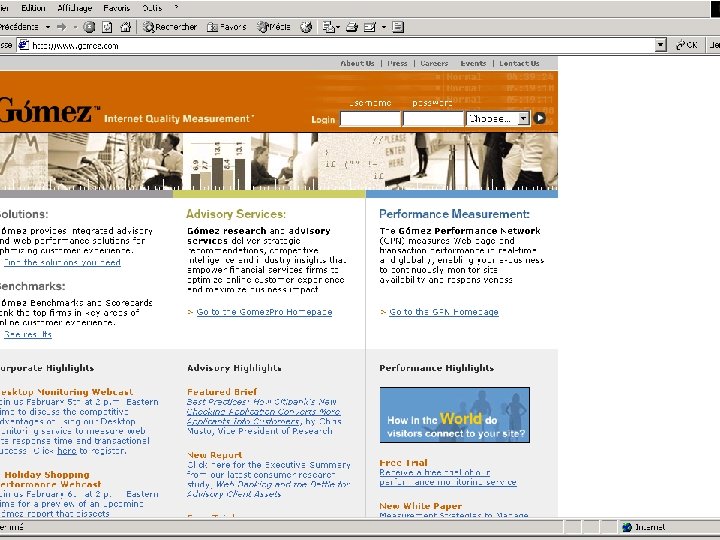Click 'New Report' heading
The image size is (720, 540).
point(214,455)
